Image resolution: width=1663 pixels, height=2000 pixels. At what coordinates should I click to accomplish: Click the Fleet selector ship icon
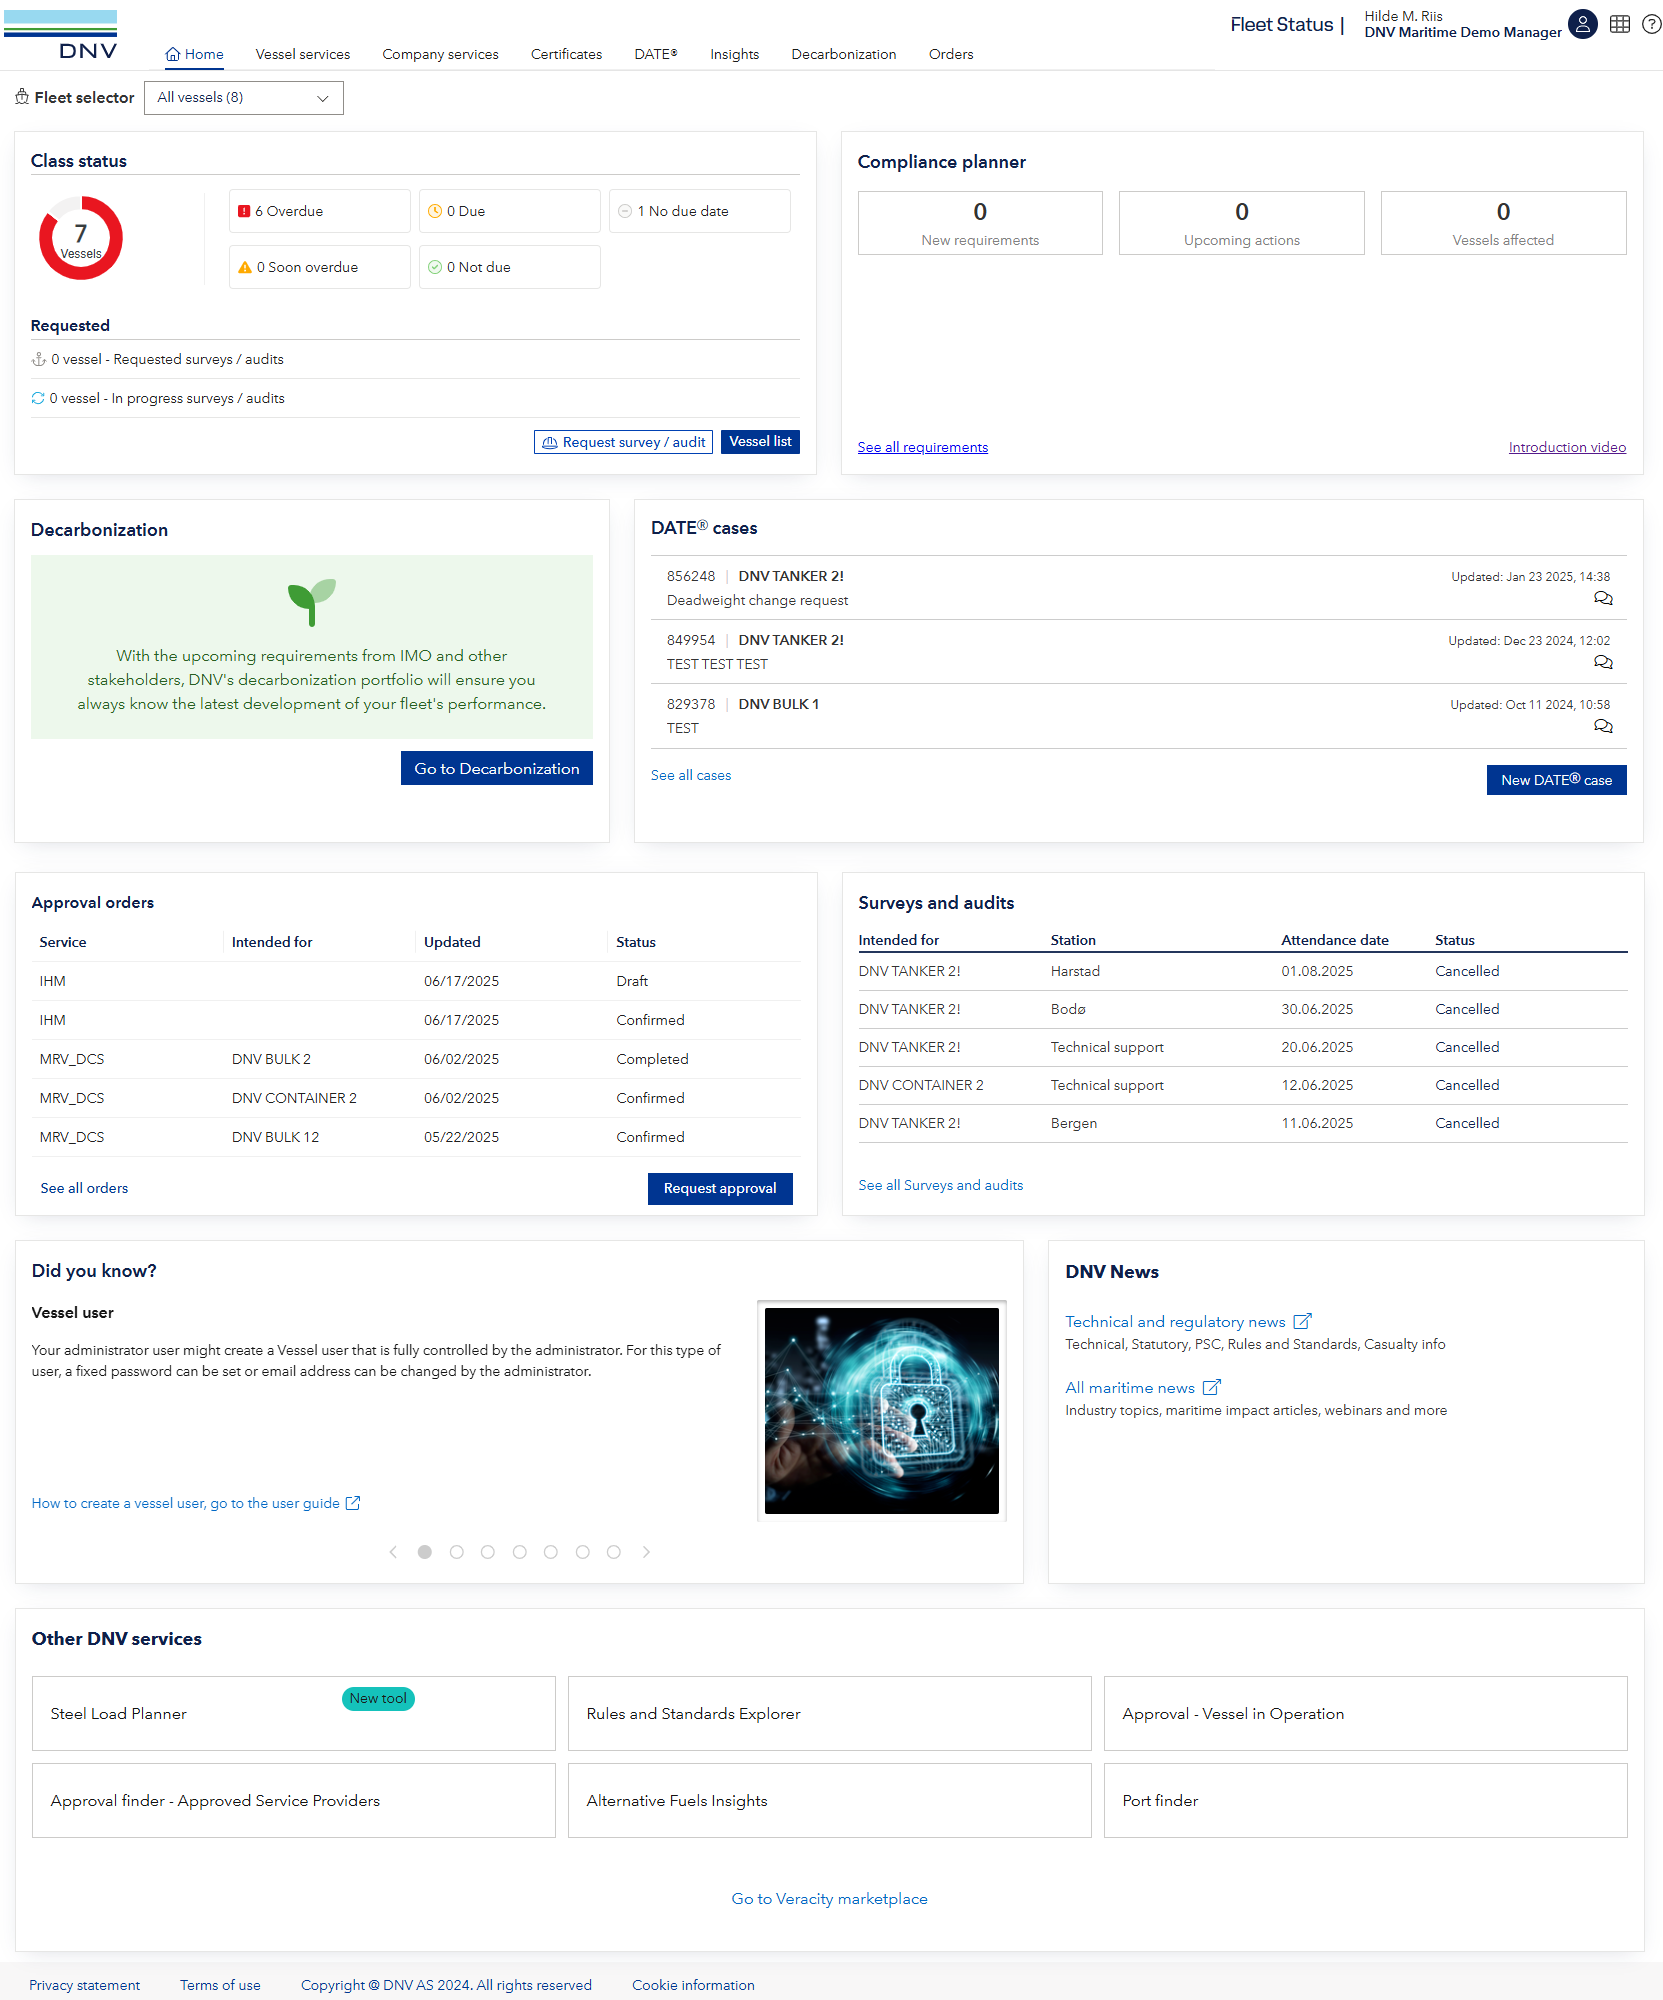[x=22, y=97]
